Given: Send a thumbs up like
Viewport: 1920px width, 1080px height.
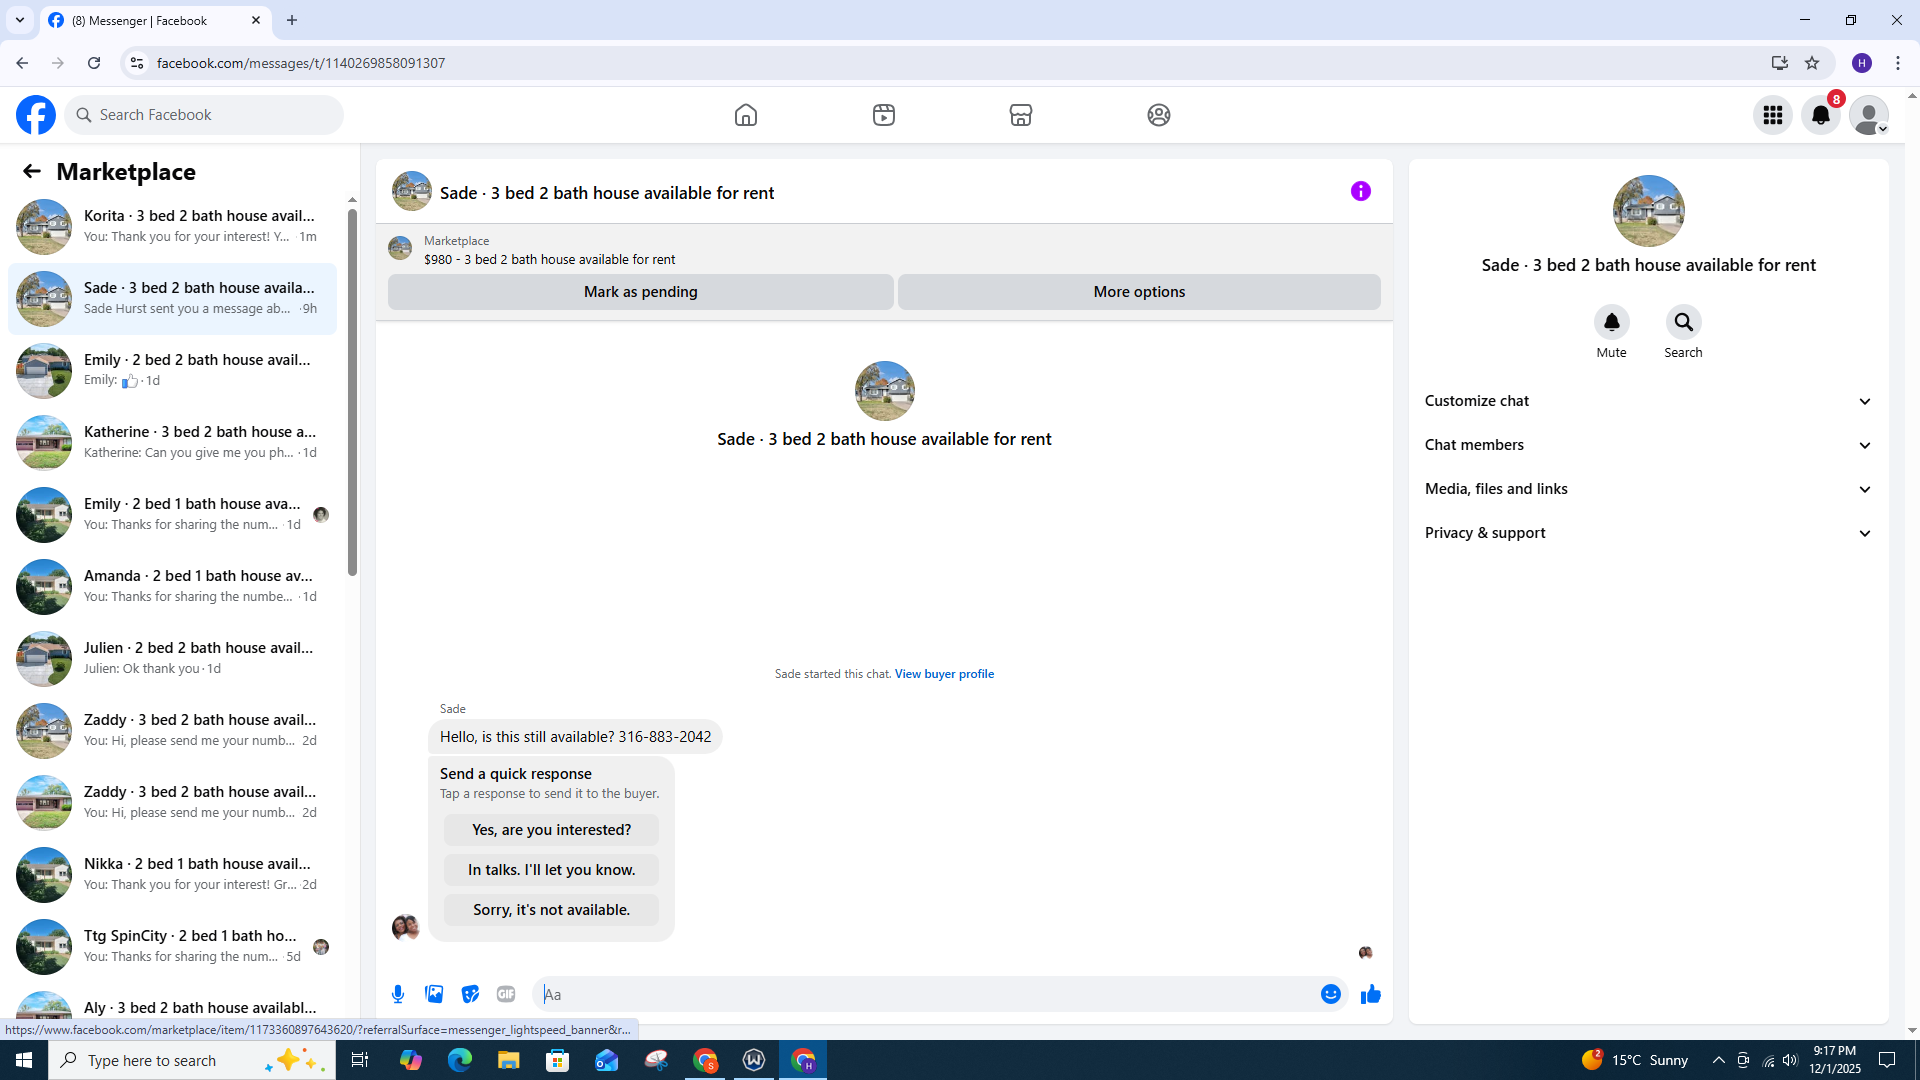Looking at the screenshot, I should [1370, 994].
